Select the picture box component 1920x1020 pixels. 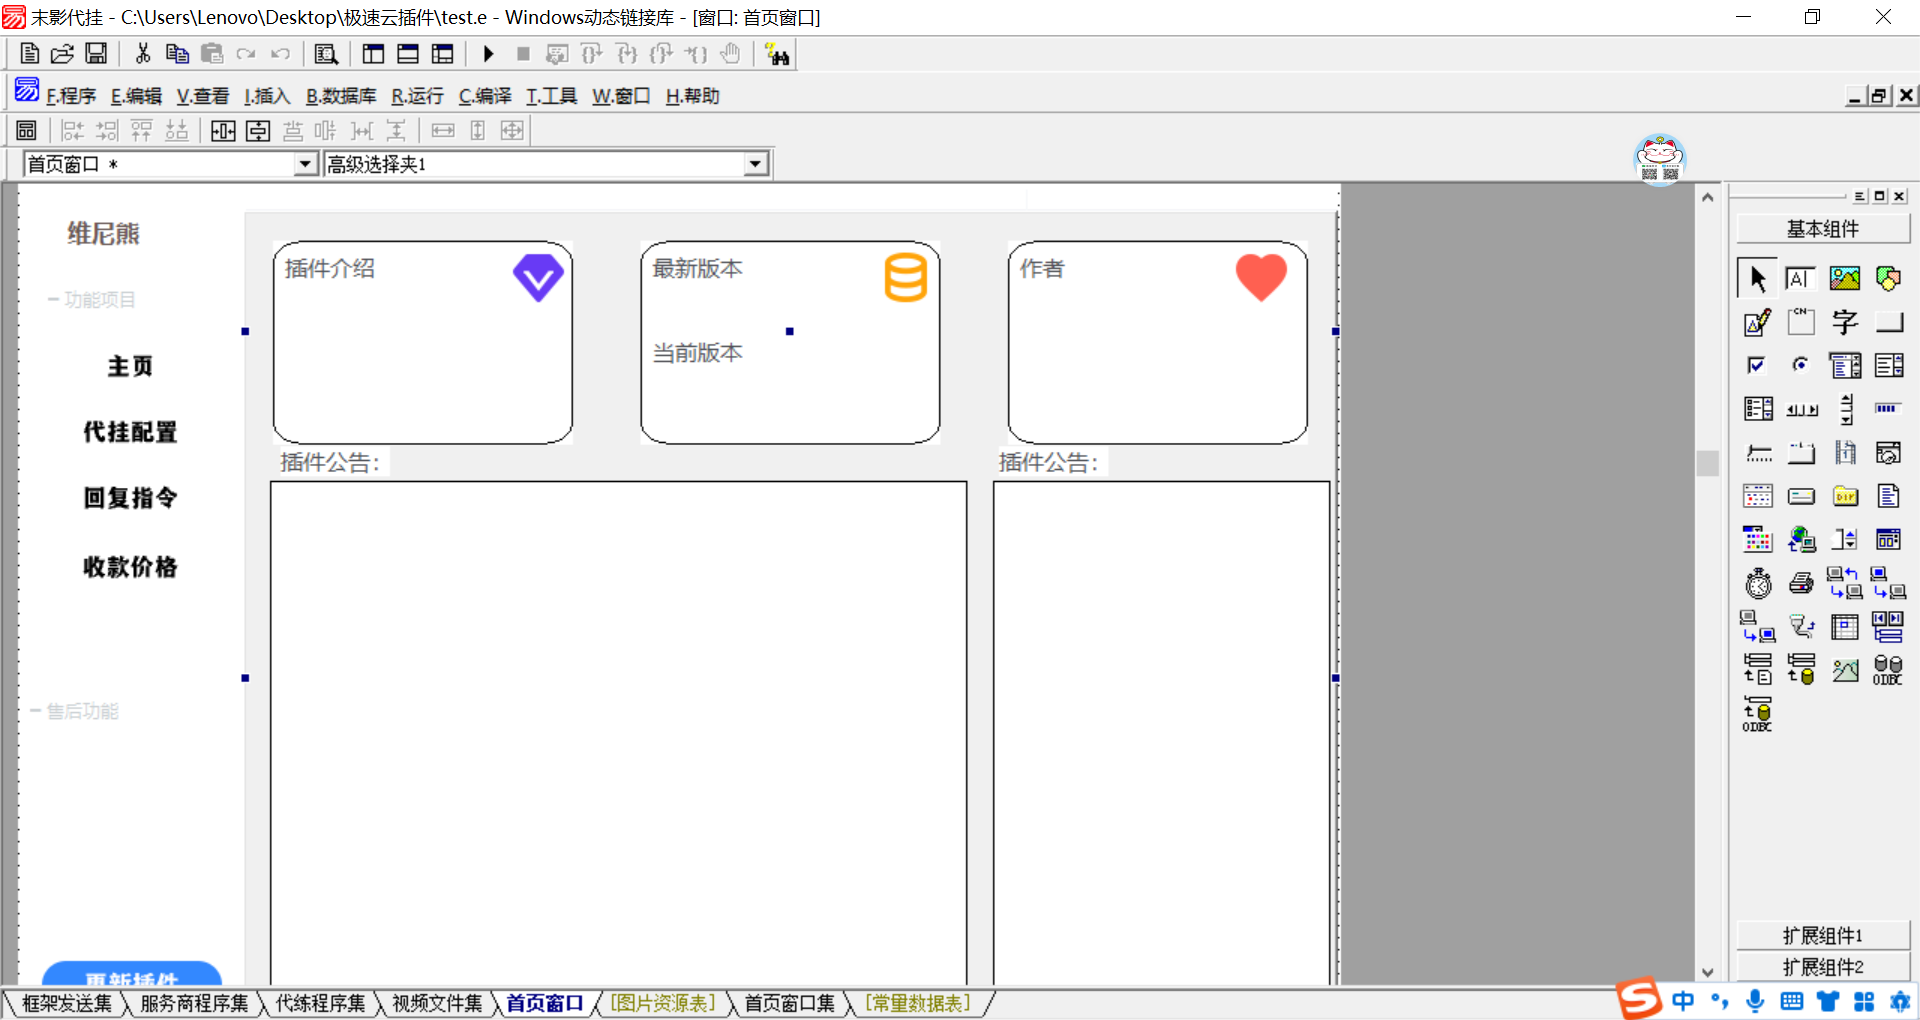(x=1844, y=279)
